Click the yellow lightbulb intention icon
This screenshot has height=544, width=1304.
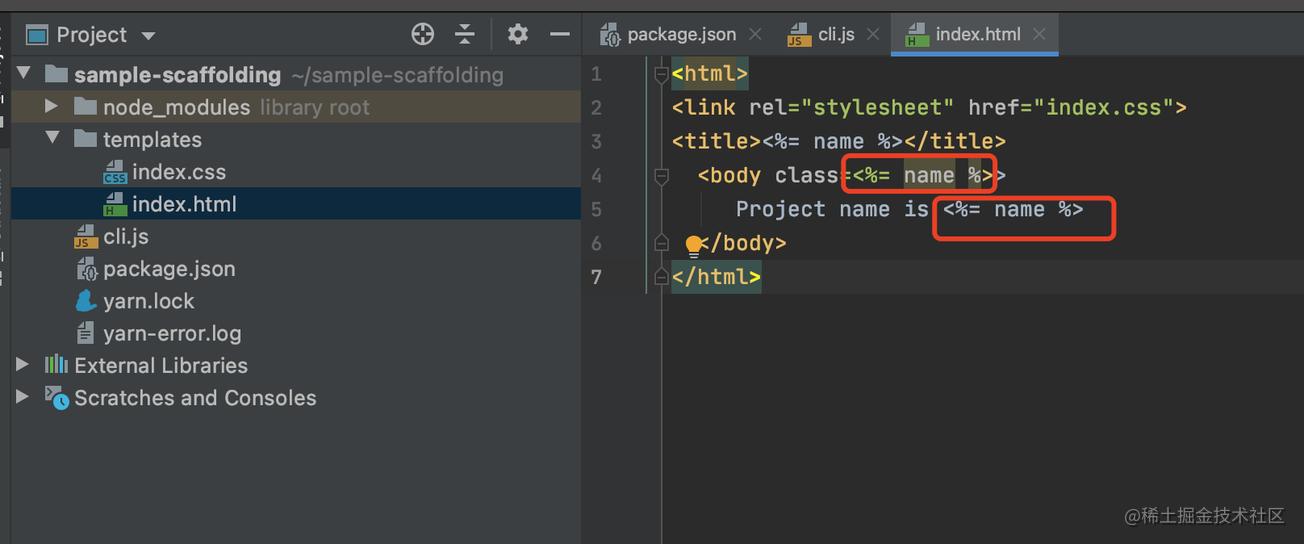(693, 244)
